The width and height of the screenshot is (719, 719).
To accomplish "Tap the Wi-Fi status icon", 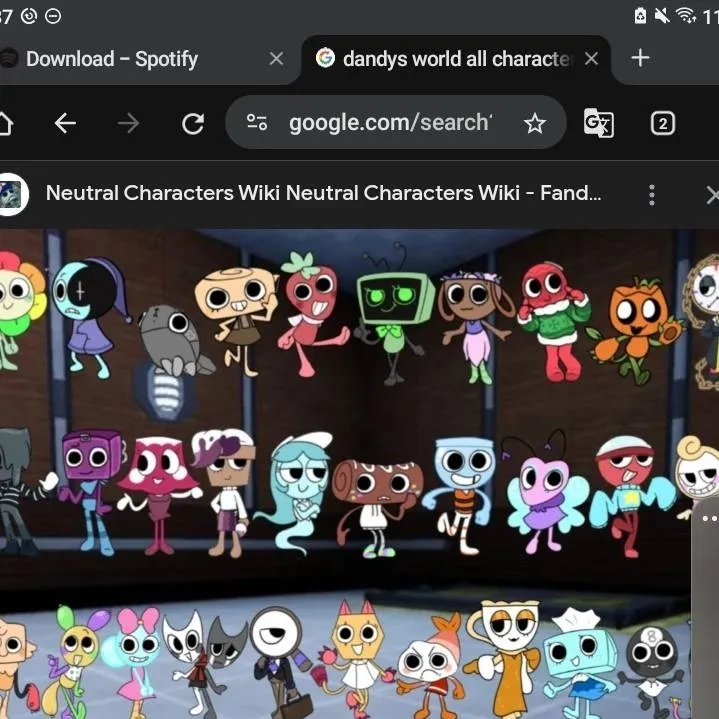I will [x=686, y=15].
